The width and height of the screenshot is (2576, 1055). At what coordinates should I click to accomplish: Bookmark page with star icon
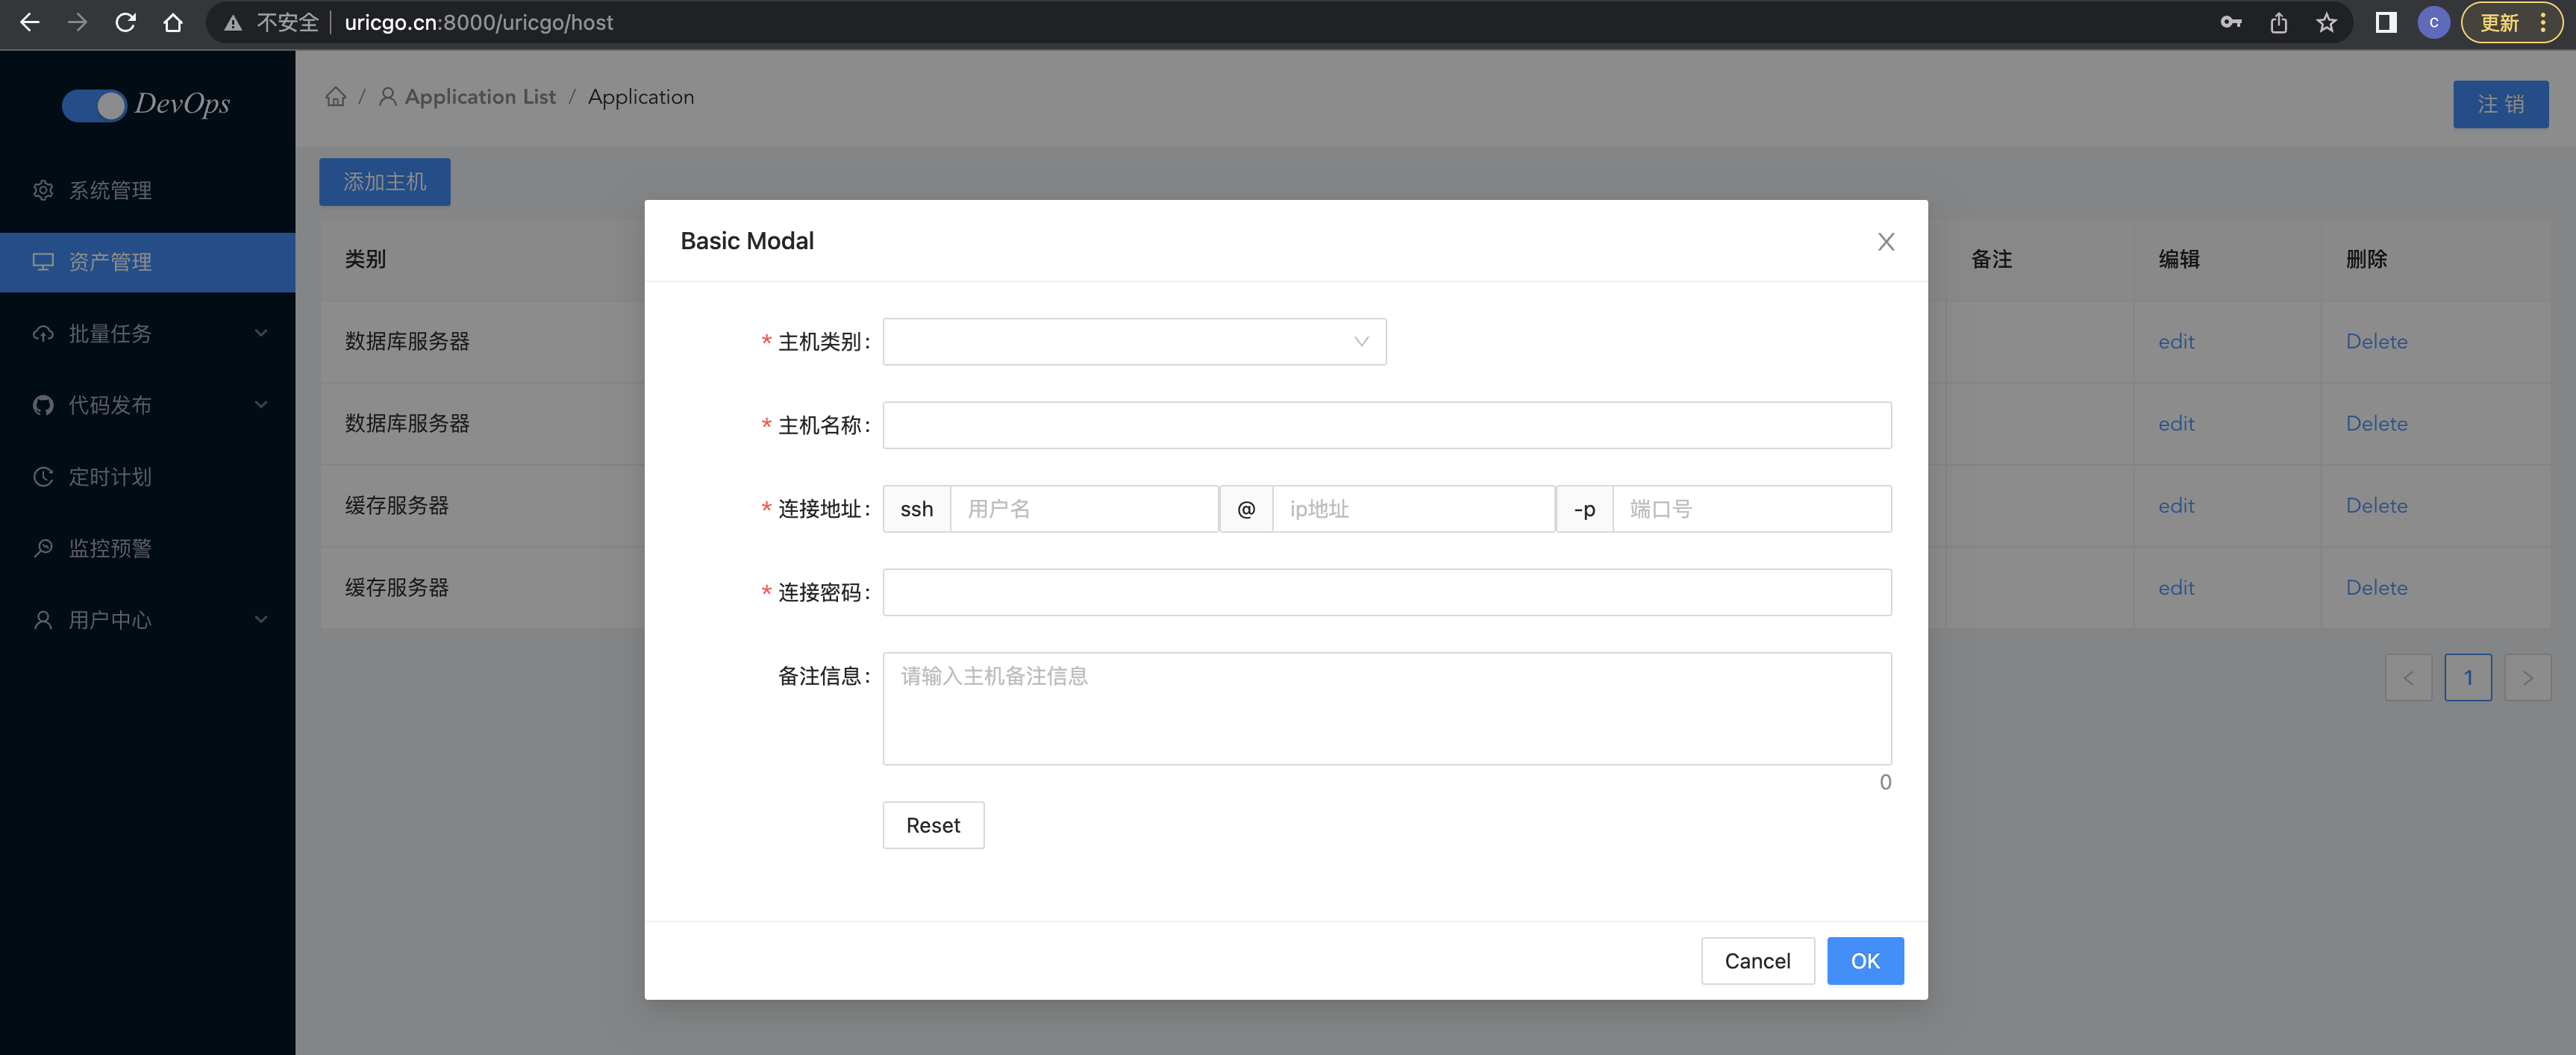(2326, 22)
